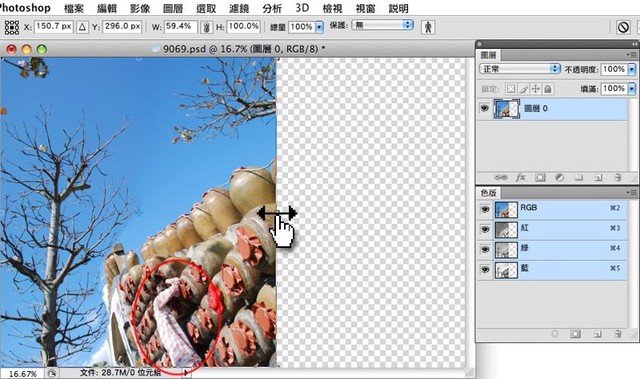Open the 正常 blend mode dropdown
This screenshot has width=640, height=379.
click(520, 69)
